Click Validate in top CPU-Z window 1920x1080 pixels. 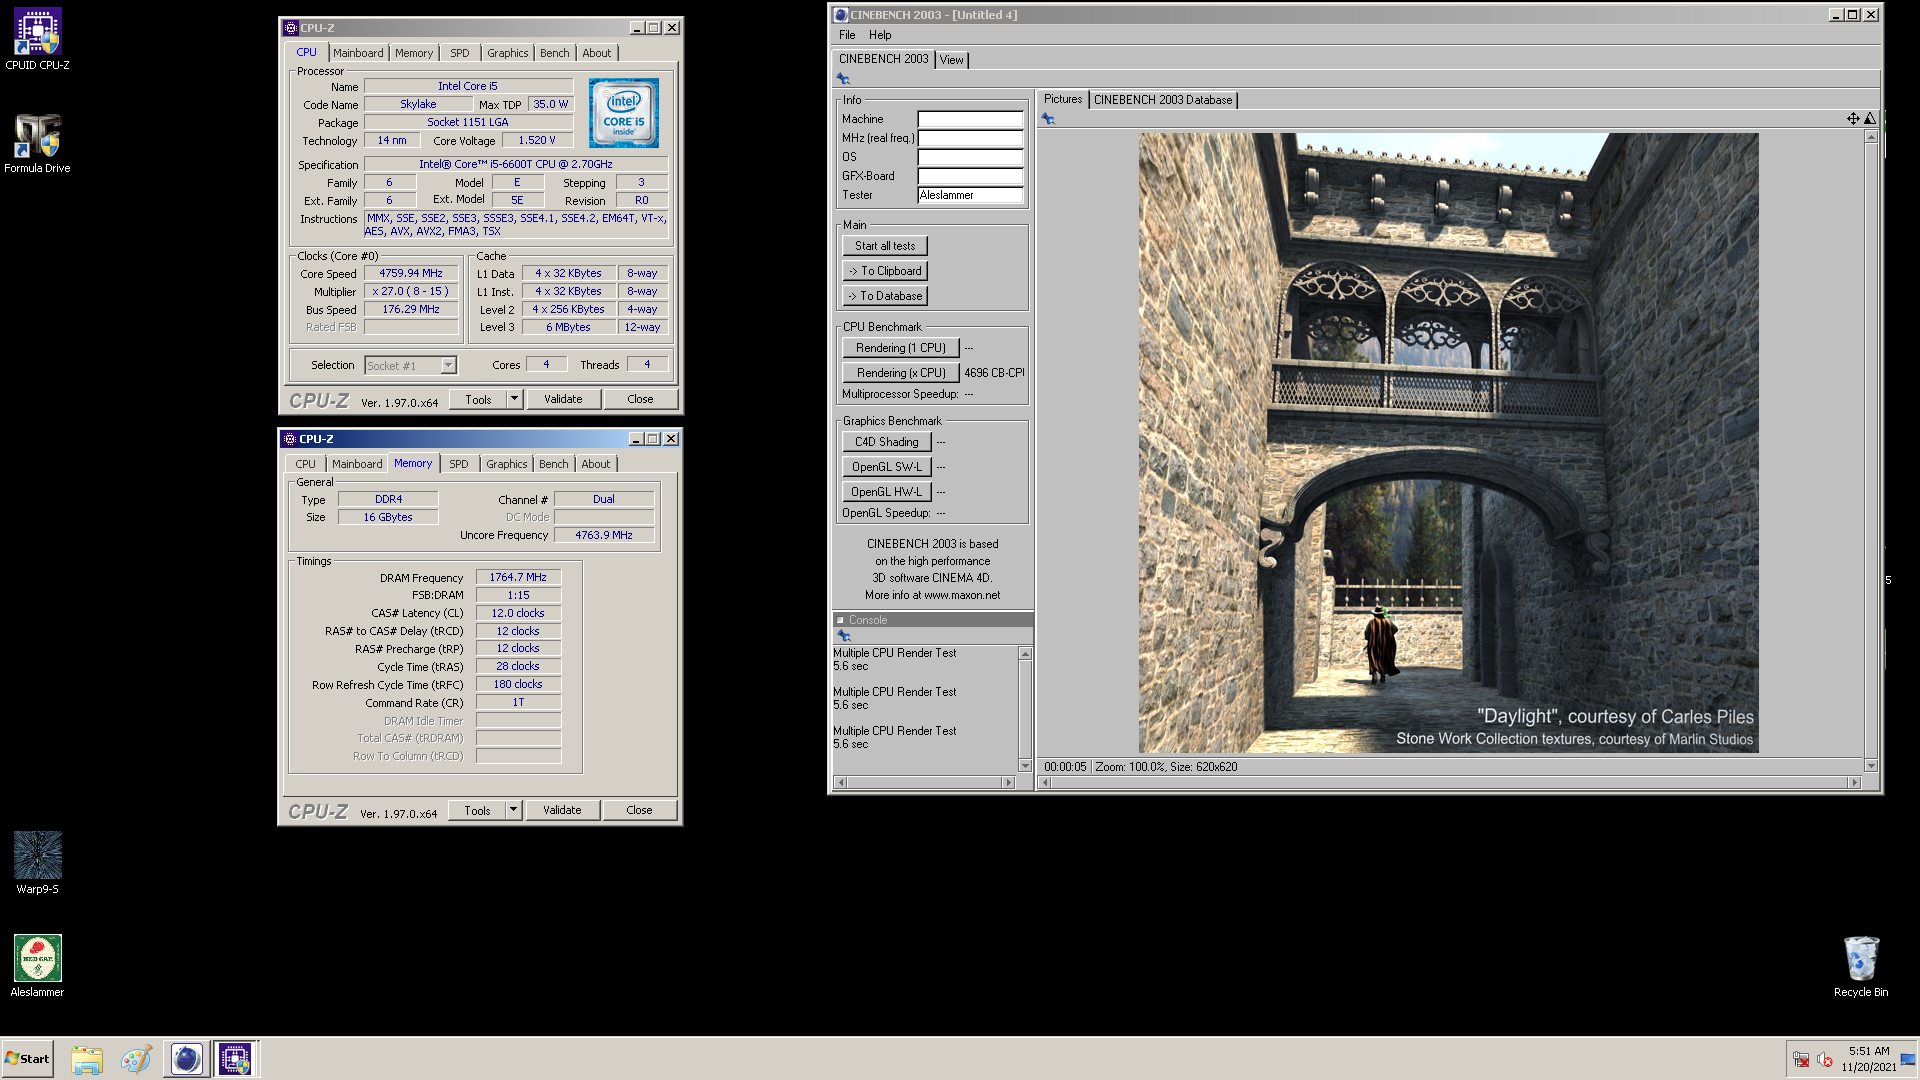click(563, 399)
